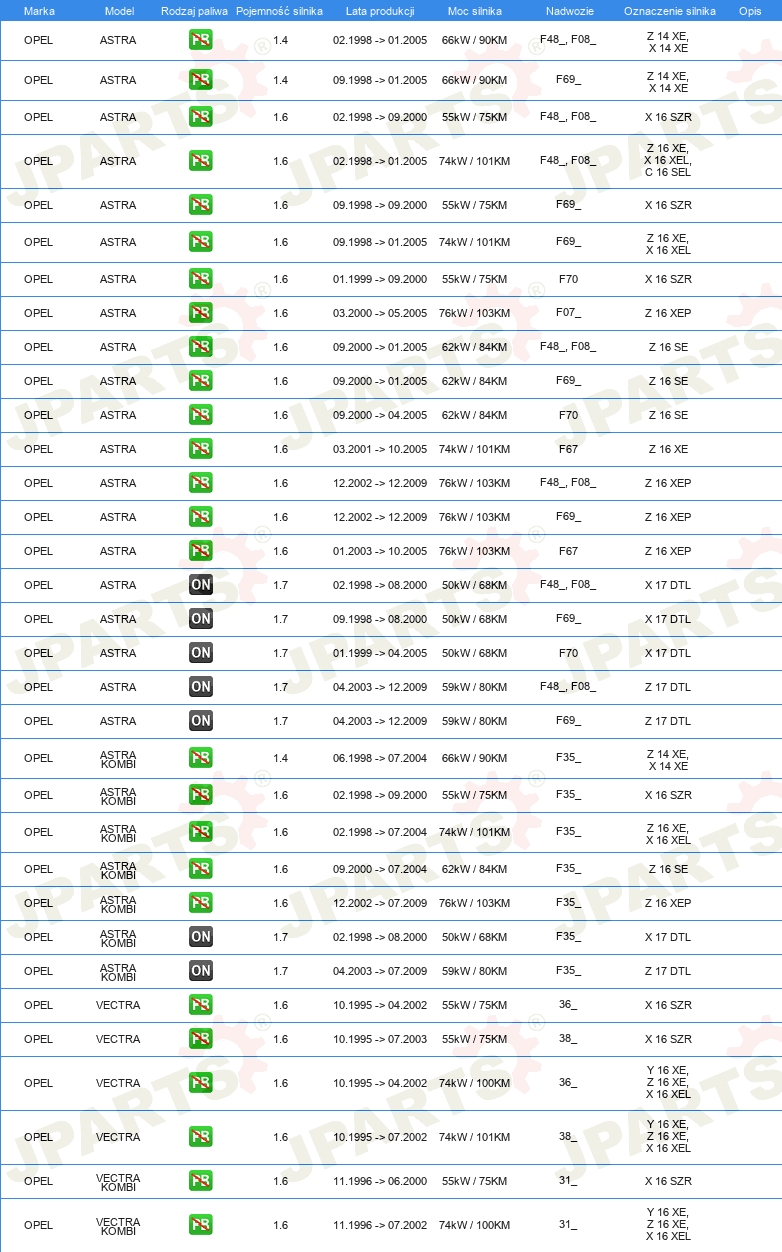Click the date cell "09.2000 -> 07.2004"
Screen dimensions: 782x1252
pos(380,870)
